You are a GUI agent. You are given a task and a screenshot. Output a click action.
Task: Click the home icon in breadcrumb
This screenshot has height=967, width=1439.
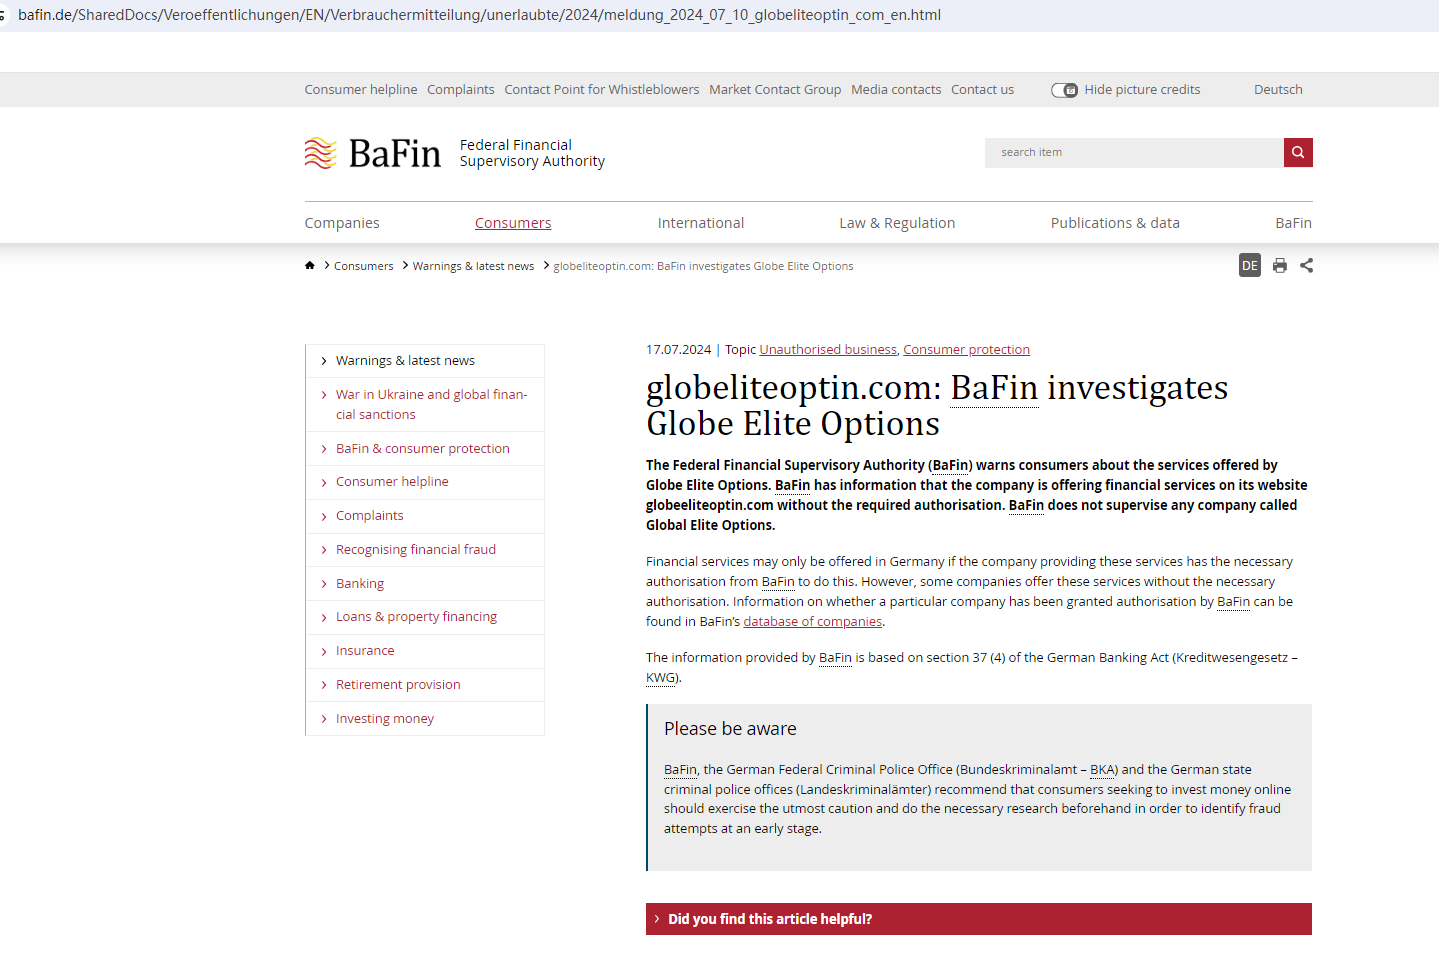coord(310,265)
